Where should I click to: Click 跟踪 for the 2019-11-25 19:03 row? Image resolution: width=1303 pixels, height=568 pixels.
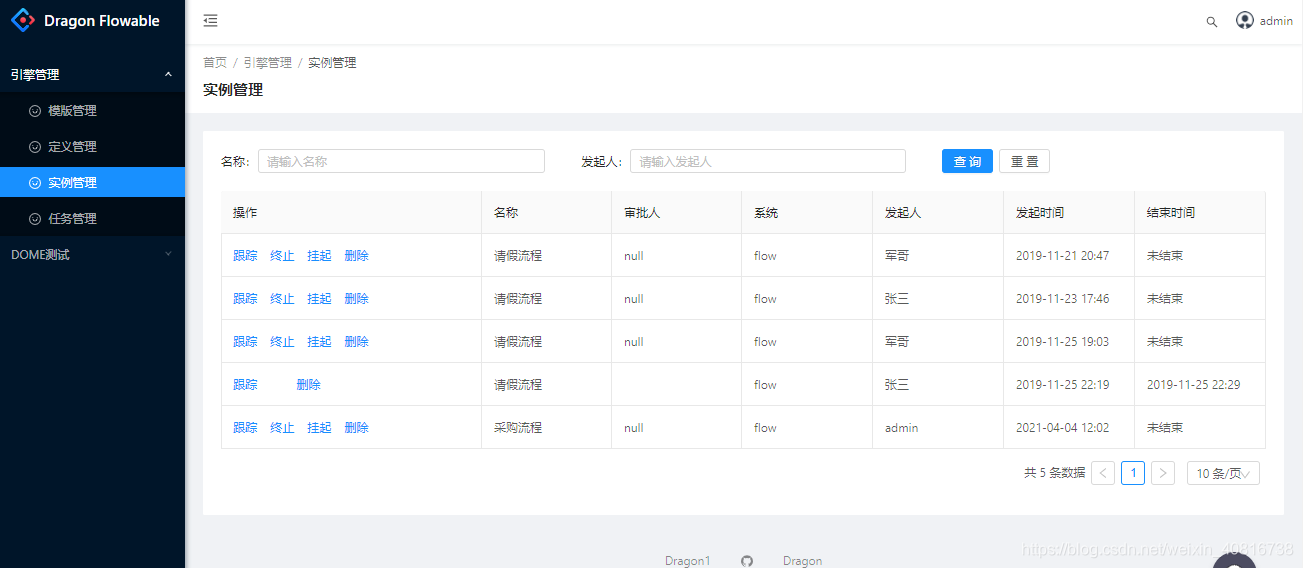coord(245,342)
